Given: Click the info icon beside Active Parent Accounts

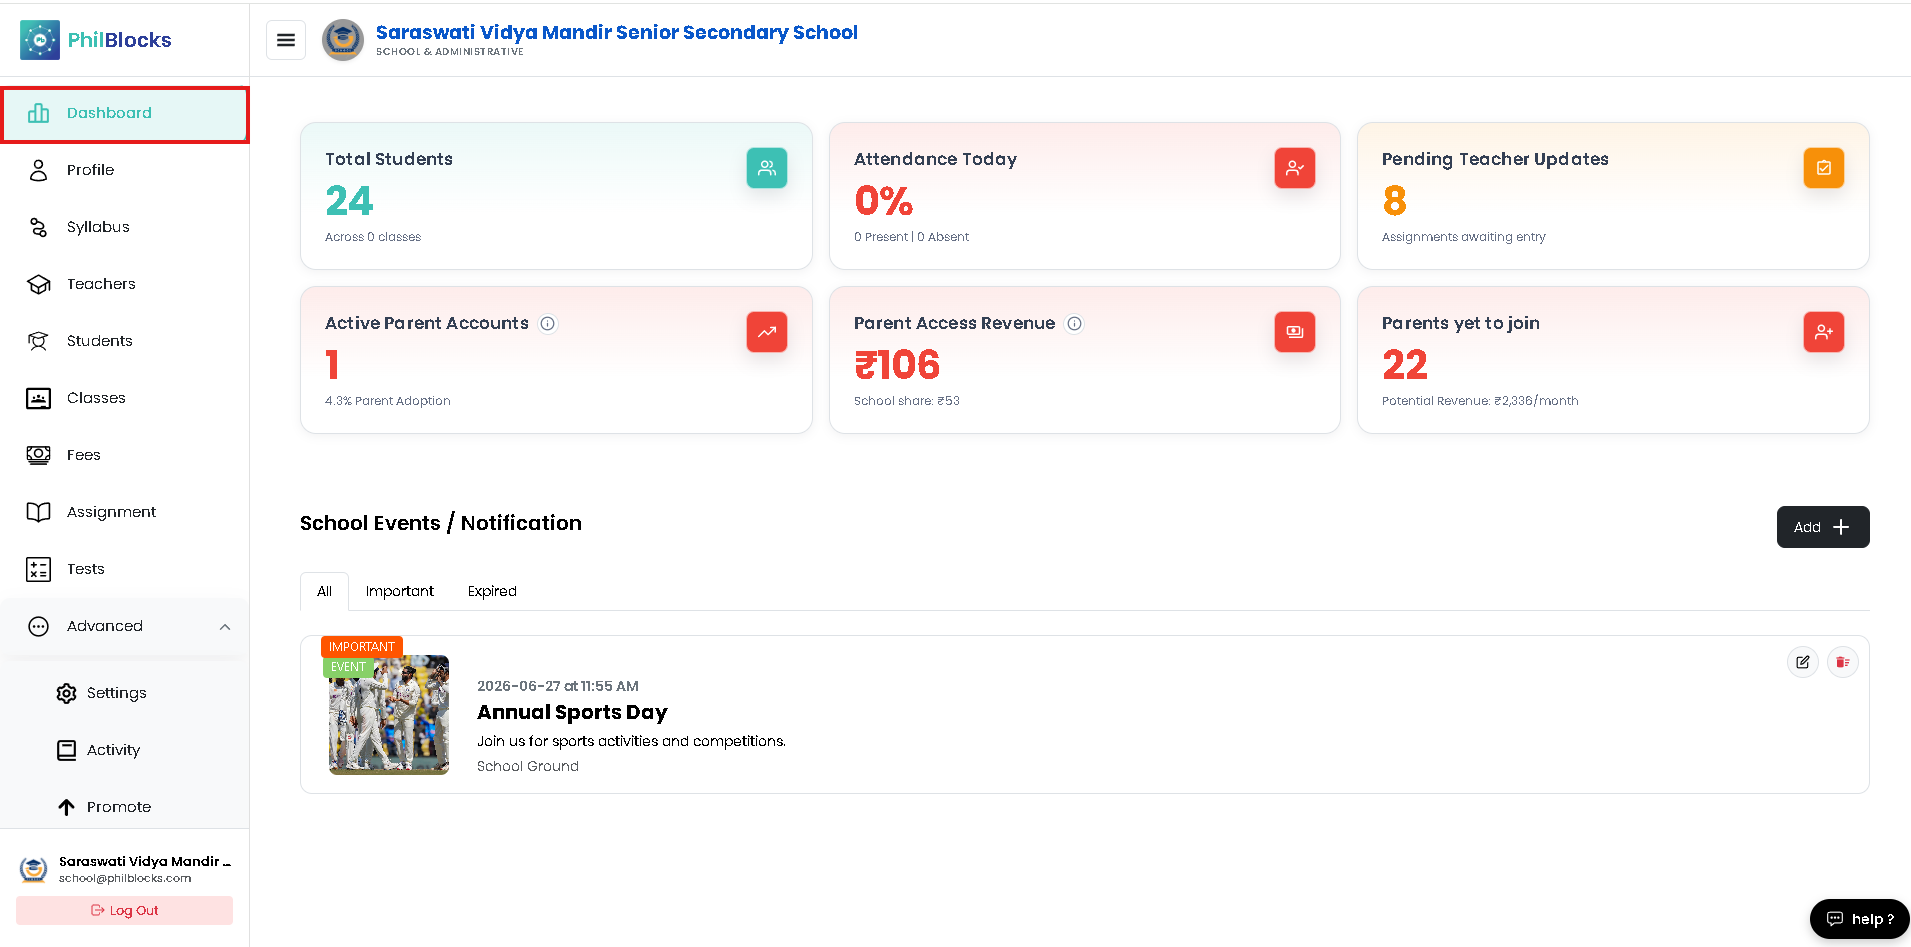Looking at the screenshot, I should (548, 323).
